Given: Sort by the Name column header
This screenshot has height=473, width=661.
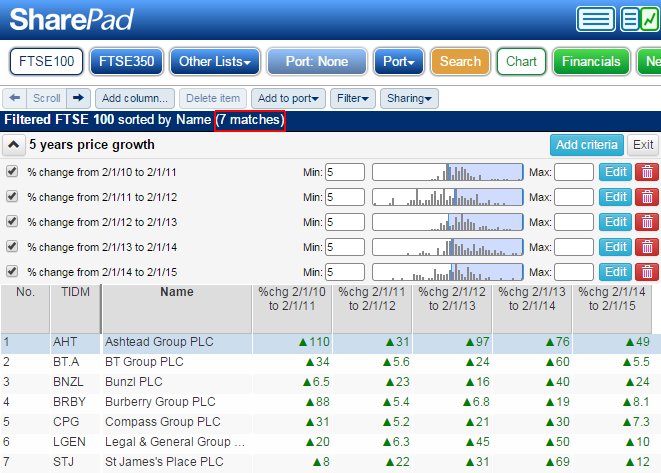Looking at the screenshot, I should [x=177, y=309].
